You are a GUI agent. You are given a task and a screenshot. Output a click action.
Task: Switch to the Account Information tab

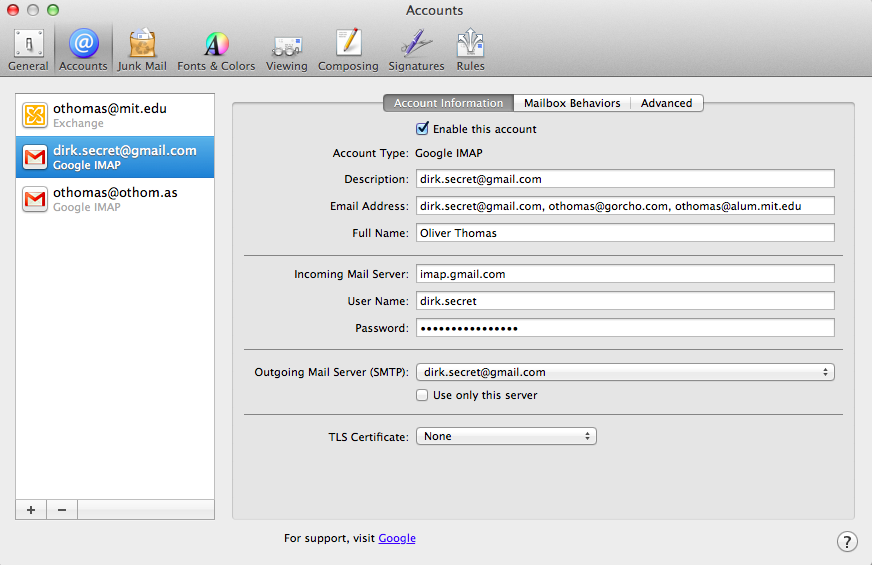click(x=448, y=103)
